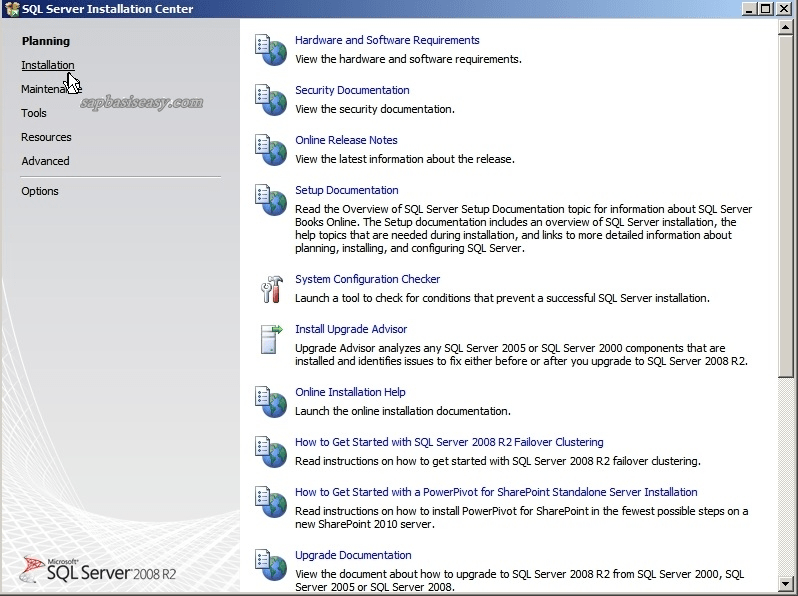Maximize the SQL Server Installation Center window
Screen dimensions: 798x596
click(765, 9)
